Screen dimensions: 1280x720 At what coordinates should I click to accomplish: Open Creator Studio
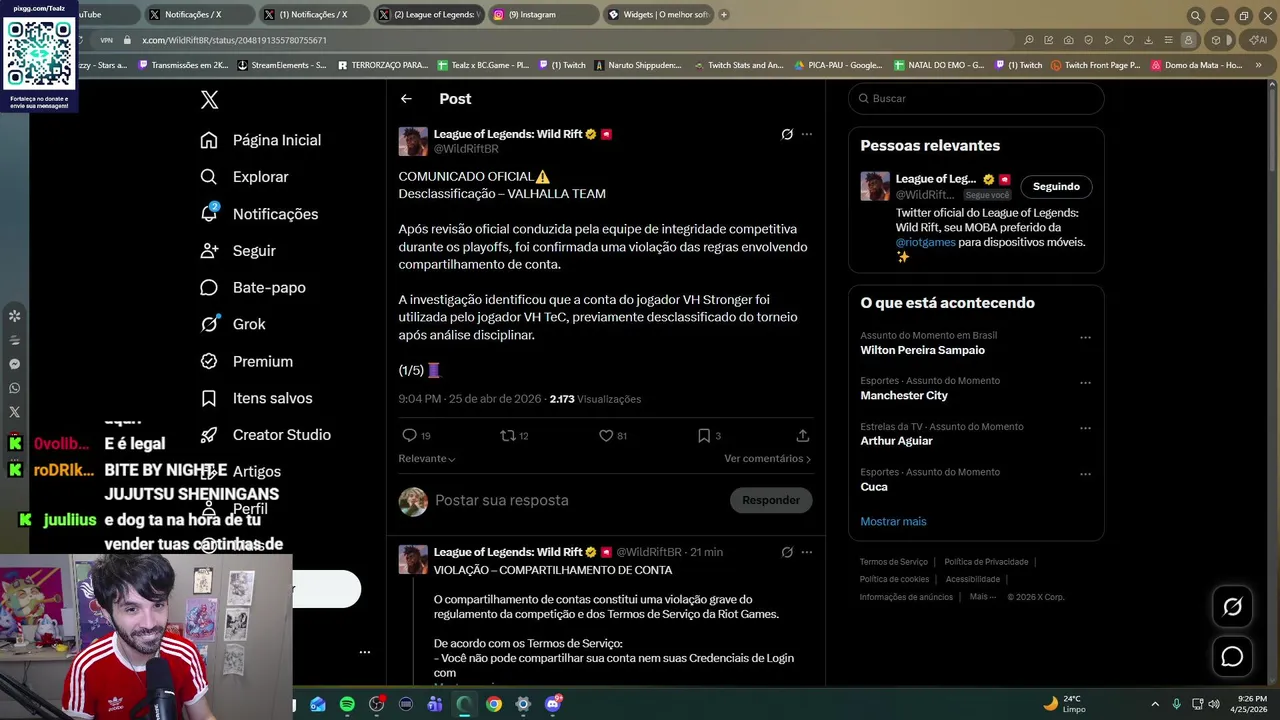265,435
